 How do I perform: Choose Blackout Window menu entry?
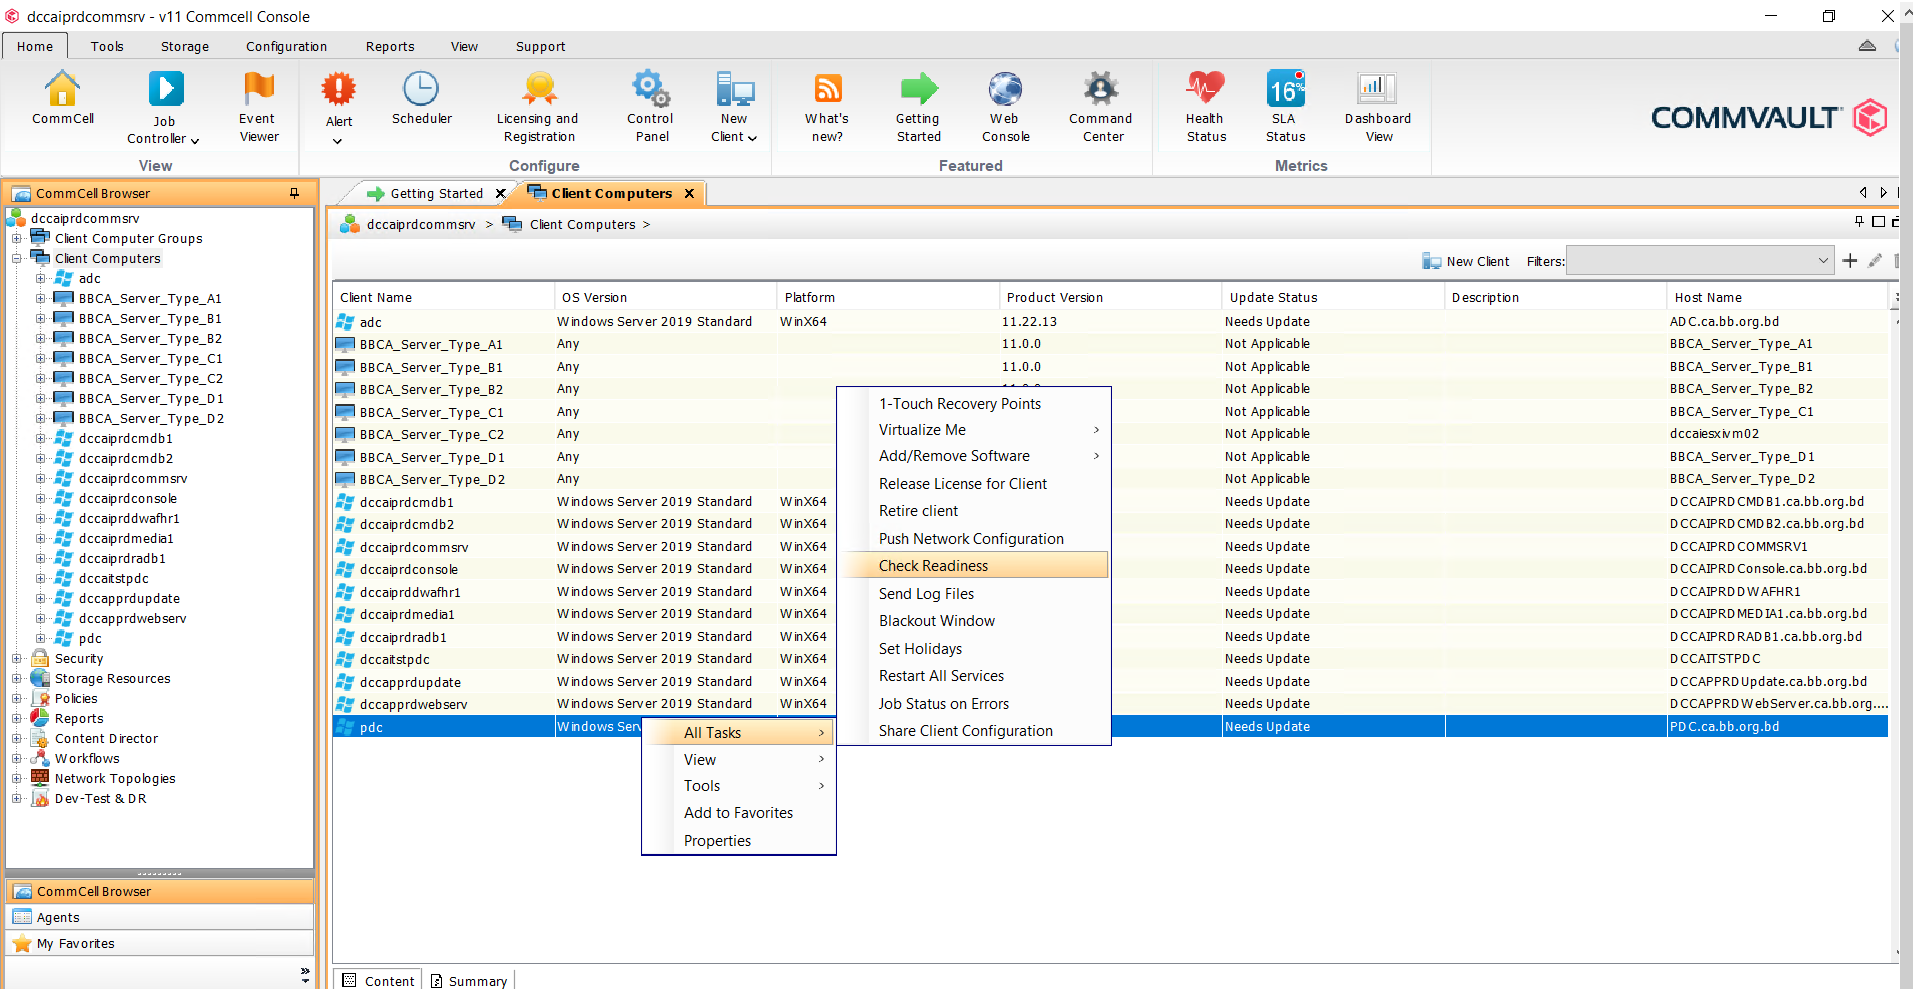pos(975,621)
